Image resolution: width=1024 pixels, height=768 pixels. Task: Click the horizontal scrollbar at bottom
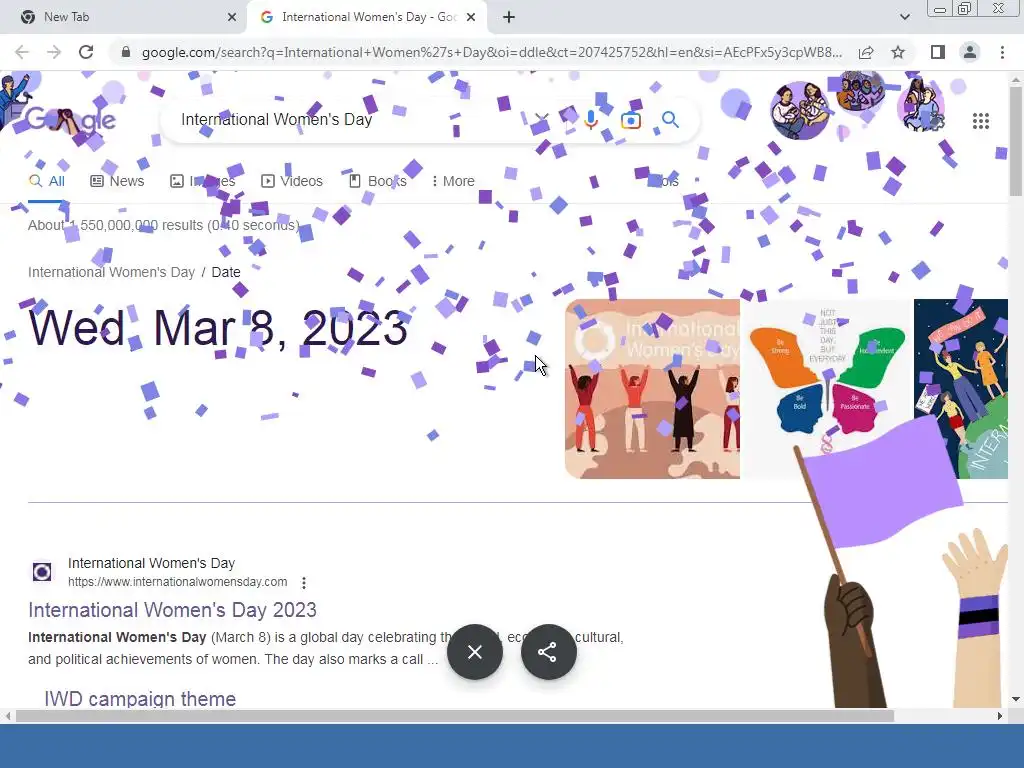(x=455, y=716)
